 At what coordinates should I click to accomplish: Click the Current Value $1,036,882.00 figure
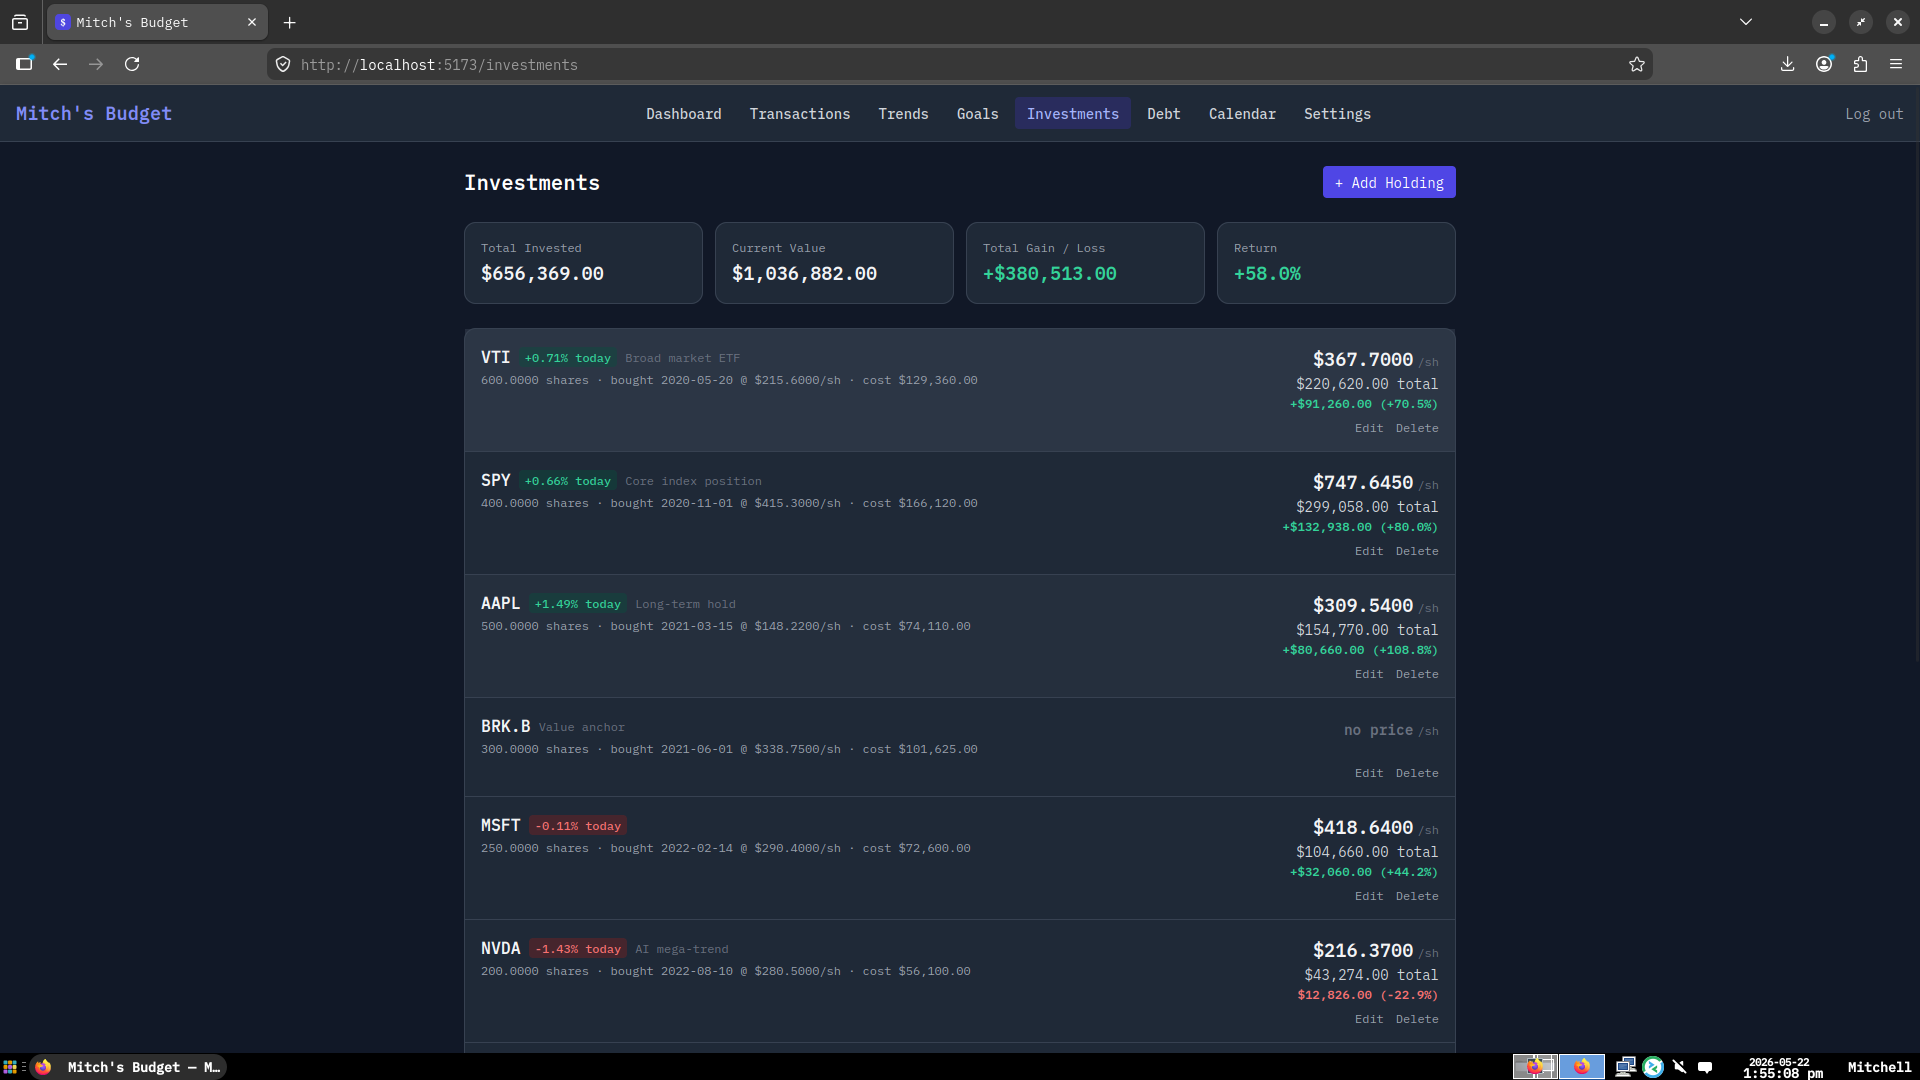(804, 274)
